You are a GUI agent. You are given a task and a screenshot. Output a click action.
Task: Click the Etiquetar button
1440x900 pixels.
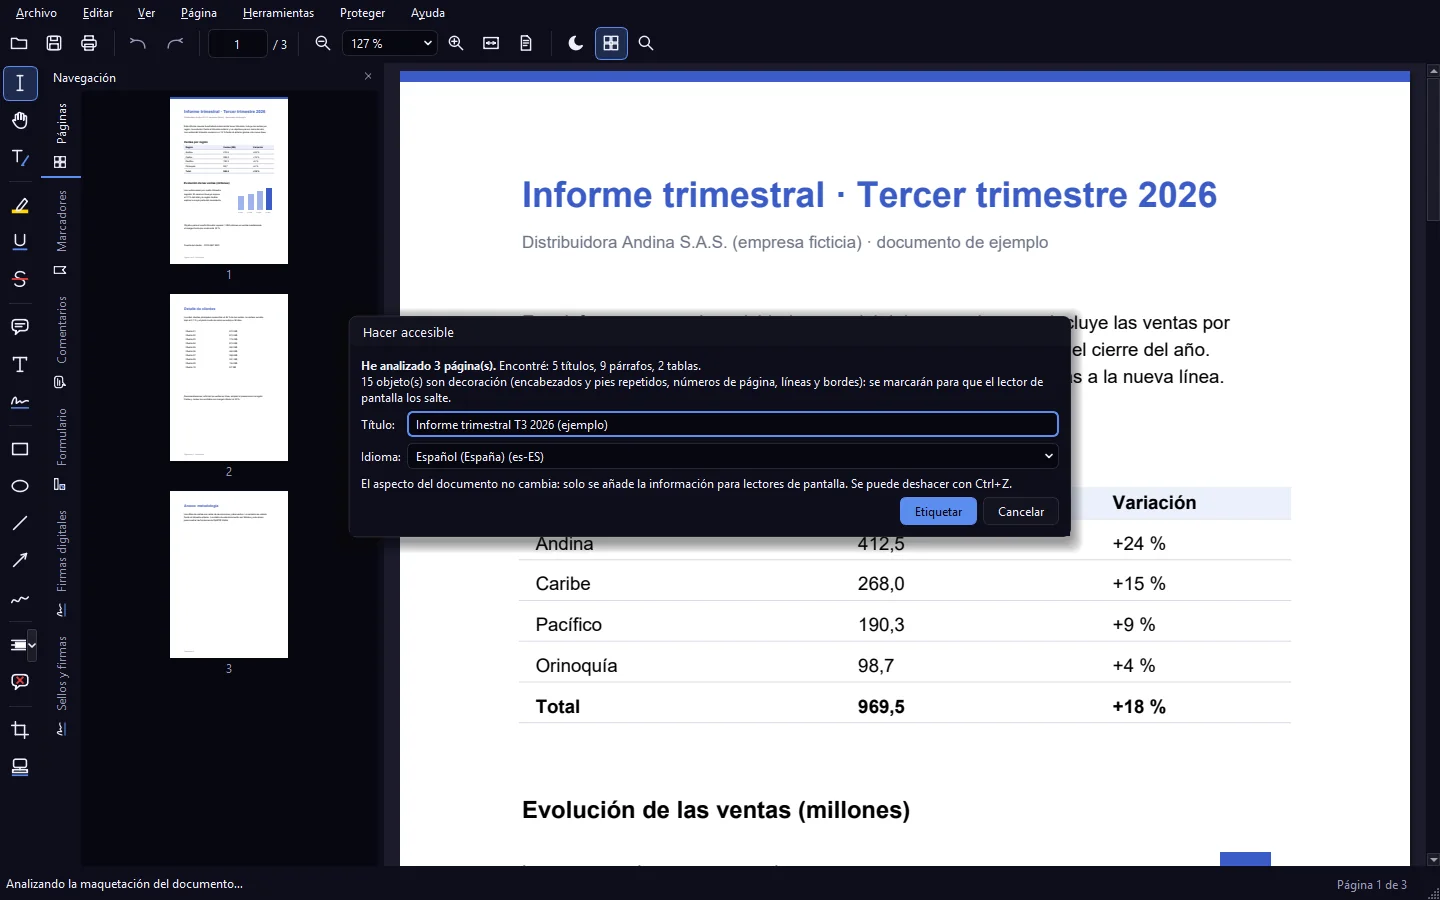point(938,511)
